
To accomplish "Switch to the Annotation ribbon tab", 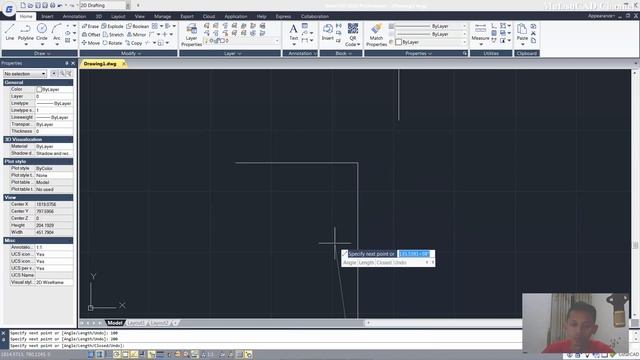I will click(x=74, y=16).
